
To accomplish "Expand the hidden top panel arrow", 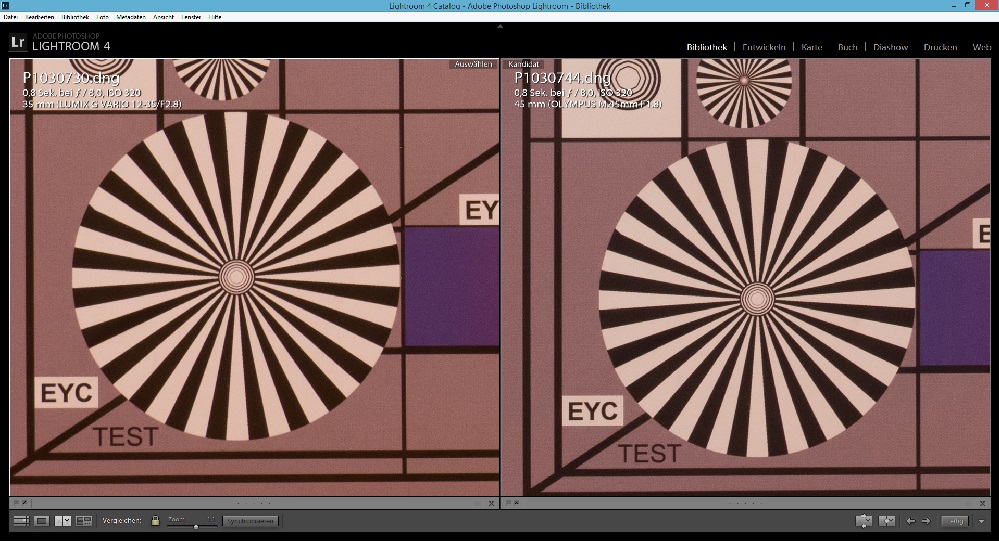I will 499,27.
